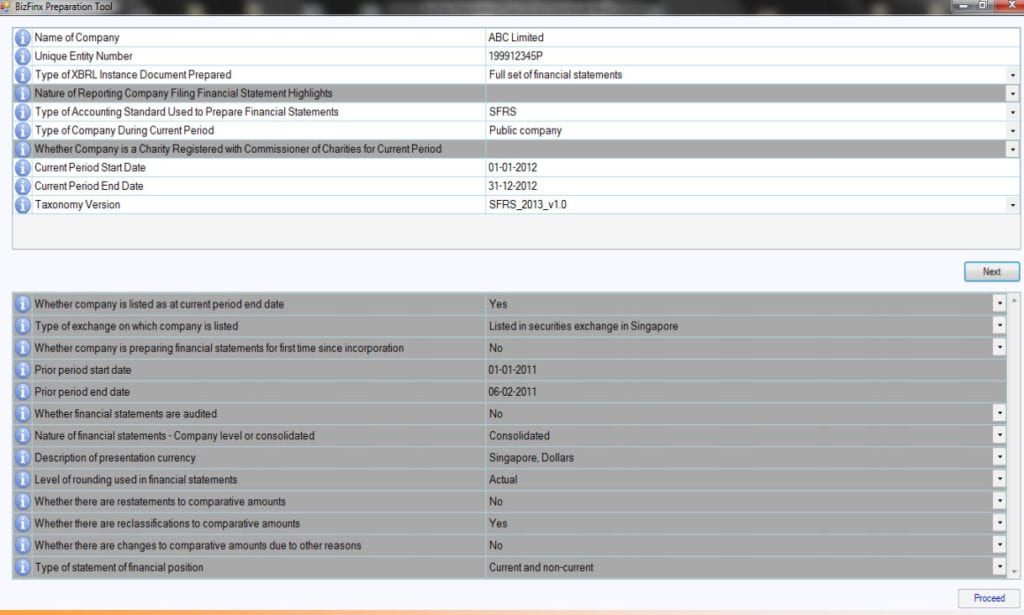This screenshot has width=1024, height=615.
Task: Expand the Nature of financial statements dropdown
Action: coord(999,435)
